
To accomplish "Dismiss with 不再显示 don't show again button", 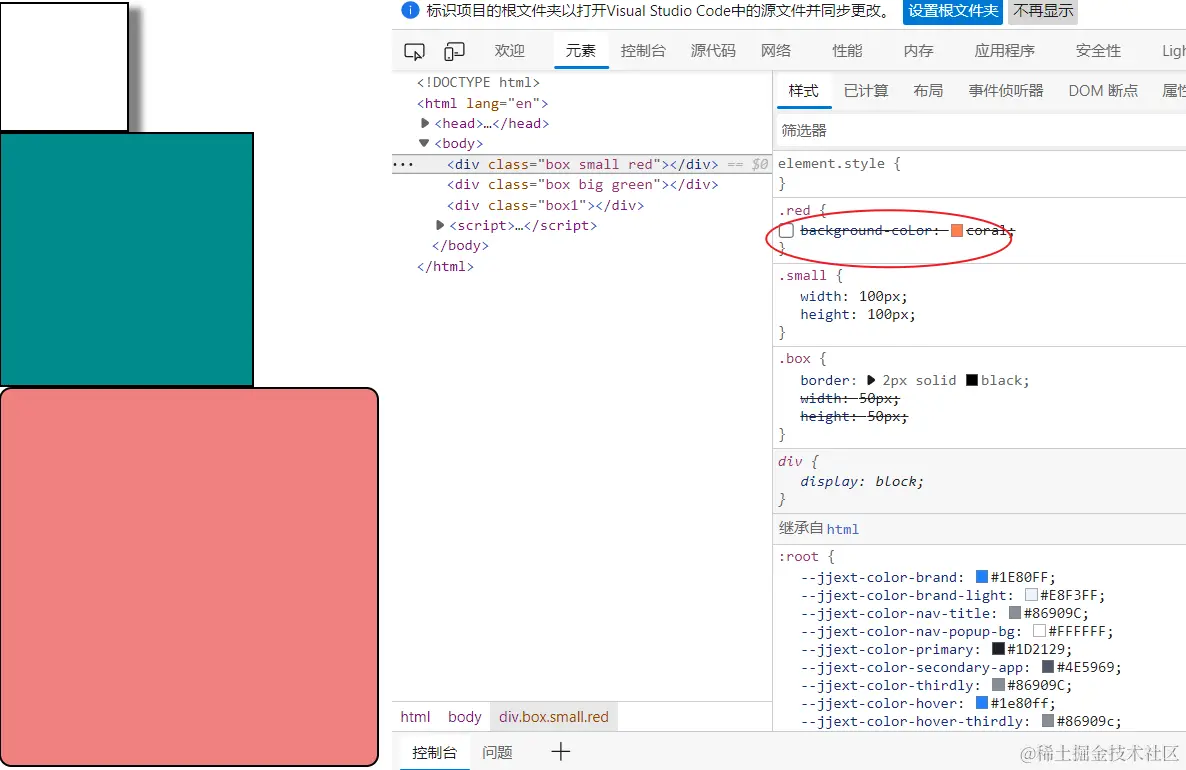I will [1043, 11].
